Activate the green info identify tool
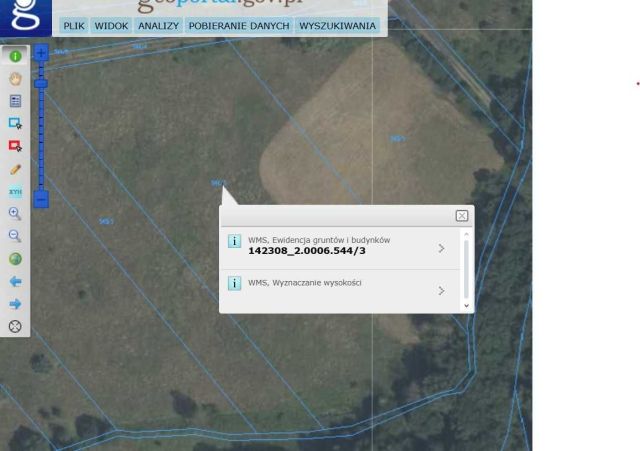Image resolution: width=640 pixels, height=451 pixels. [16, 56]
